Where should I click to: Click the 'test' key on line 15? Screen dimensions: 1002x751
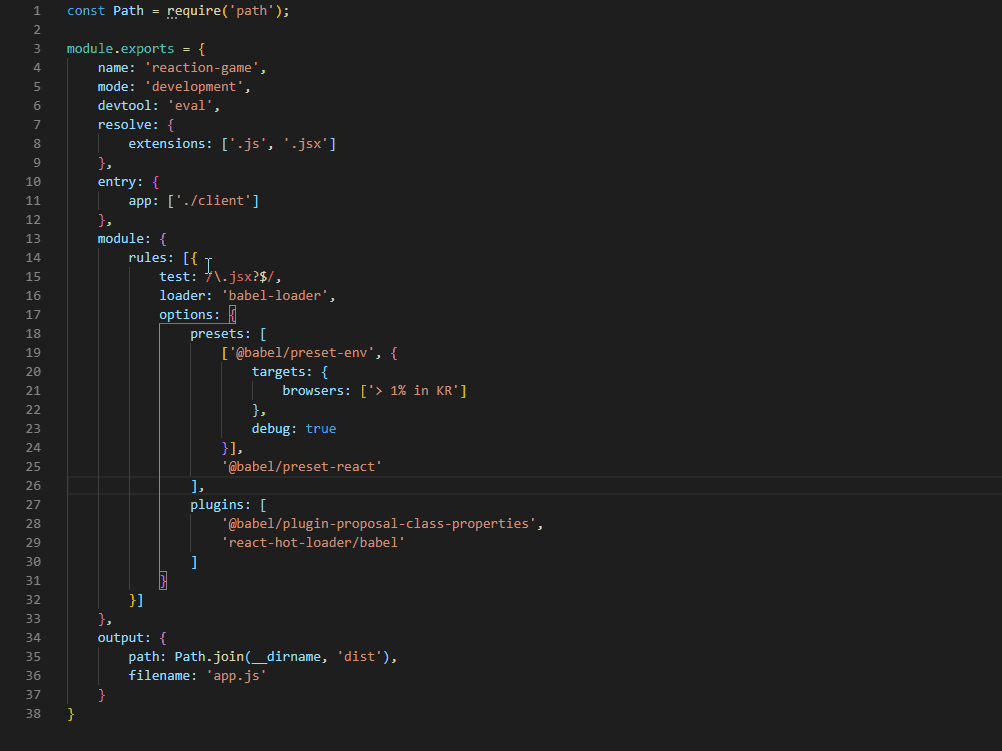coord(174,277)
